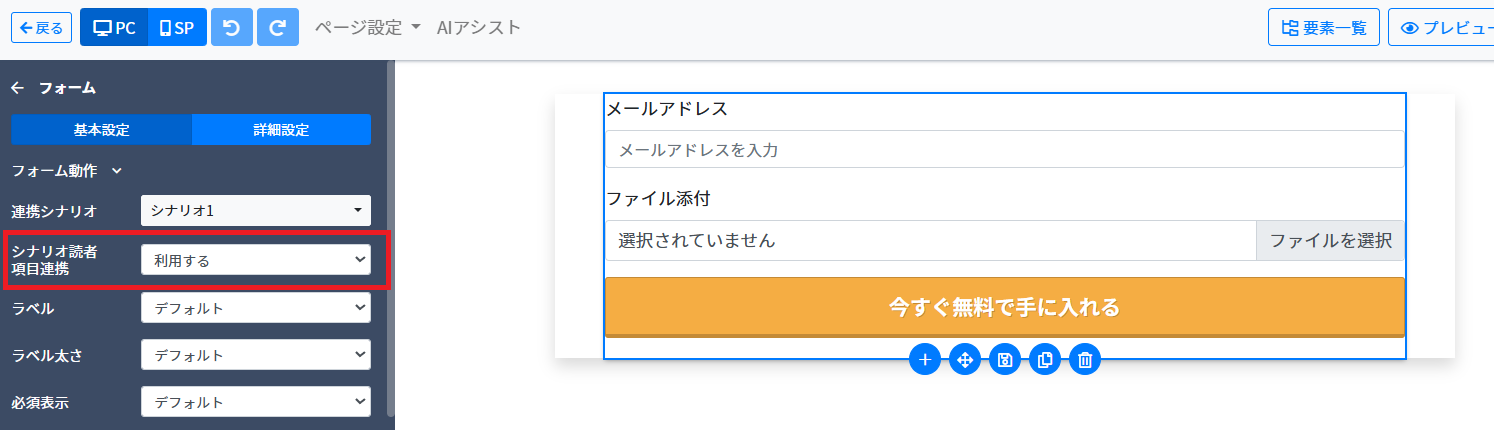Click the save floppy icon below form
The height and width of the screenshot is (430, 1494).
point(1005,360)
